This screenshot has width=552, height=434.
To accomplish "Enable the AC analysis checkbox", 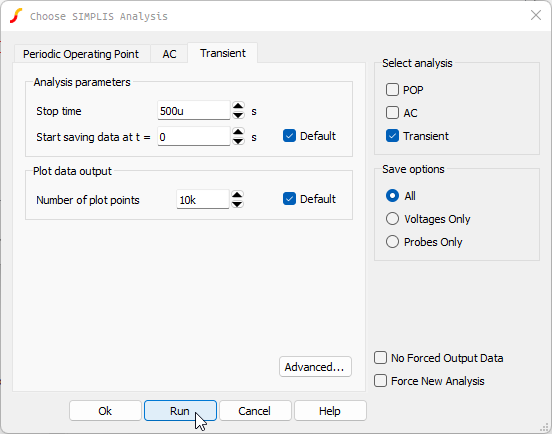I will 392,113.
